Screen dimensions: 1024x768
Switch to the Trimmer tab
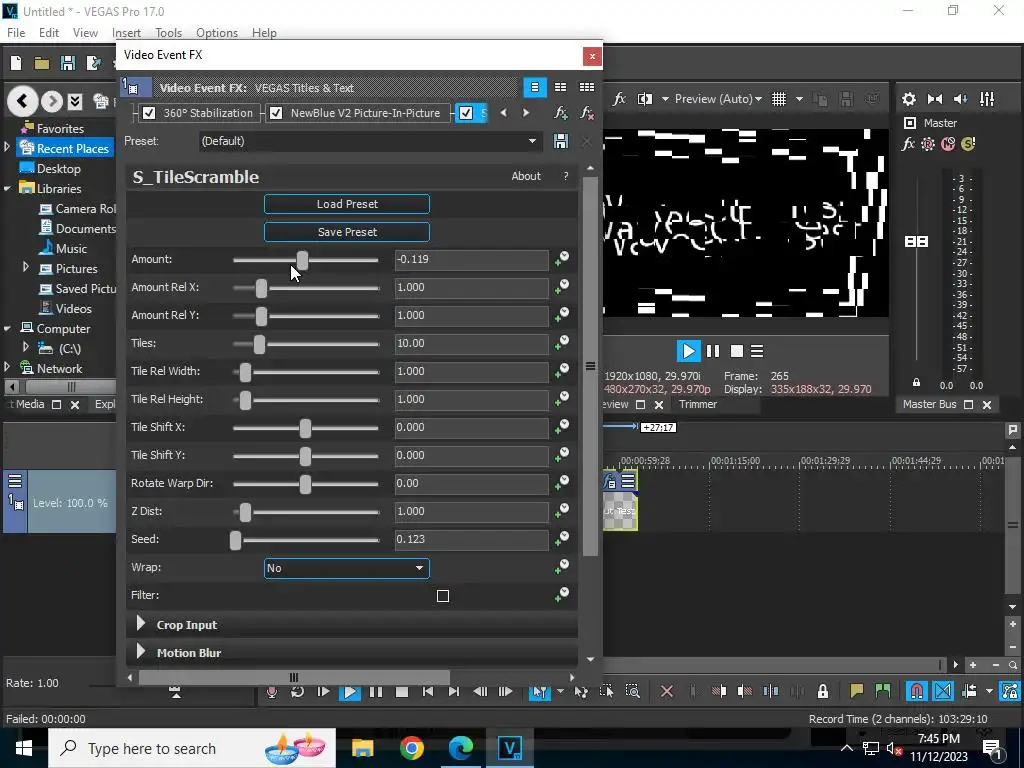[697, 404]
